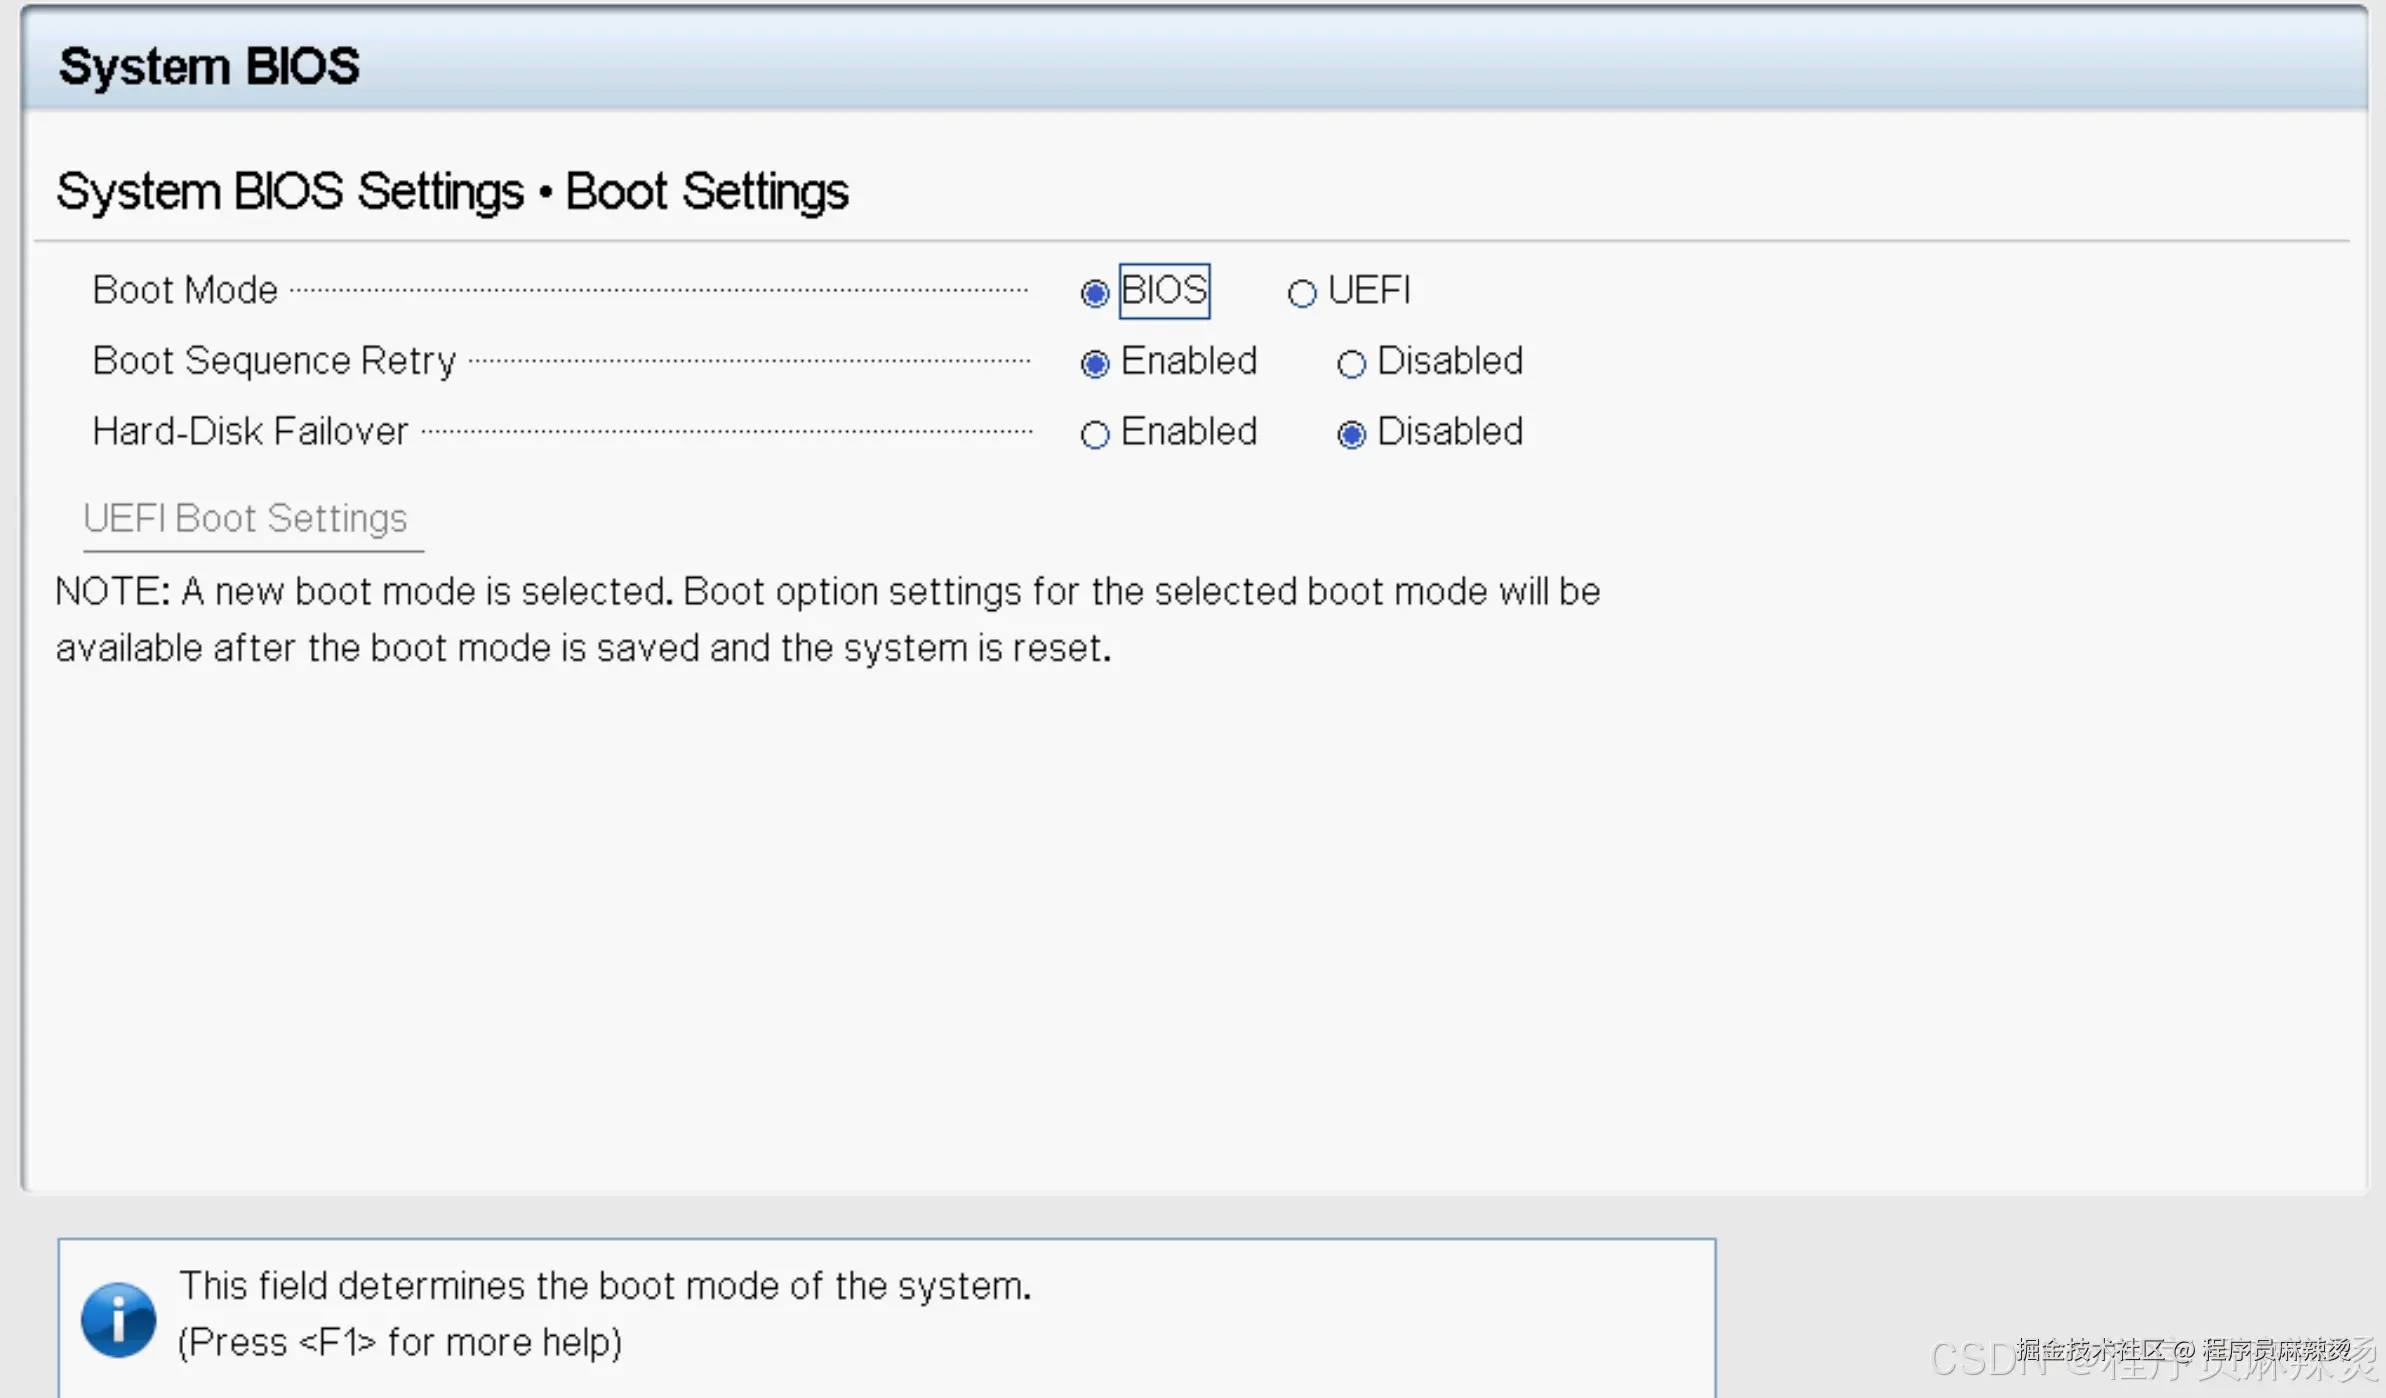Enable Hard-Disk Failover
This screenshot has height=1398, width=2386.
(1095, 435)
